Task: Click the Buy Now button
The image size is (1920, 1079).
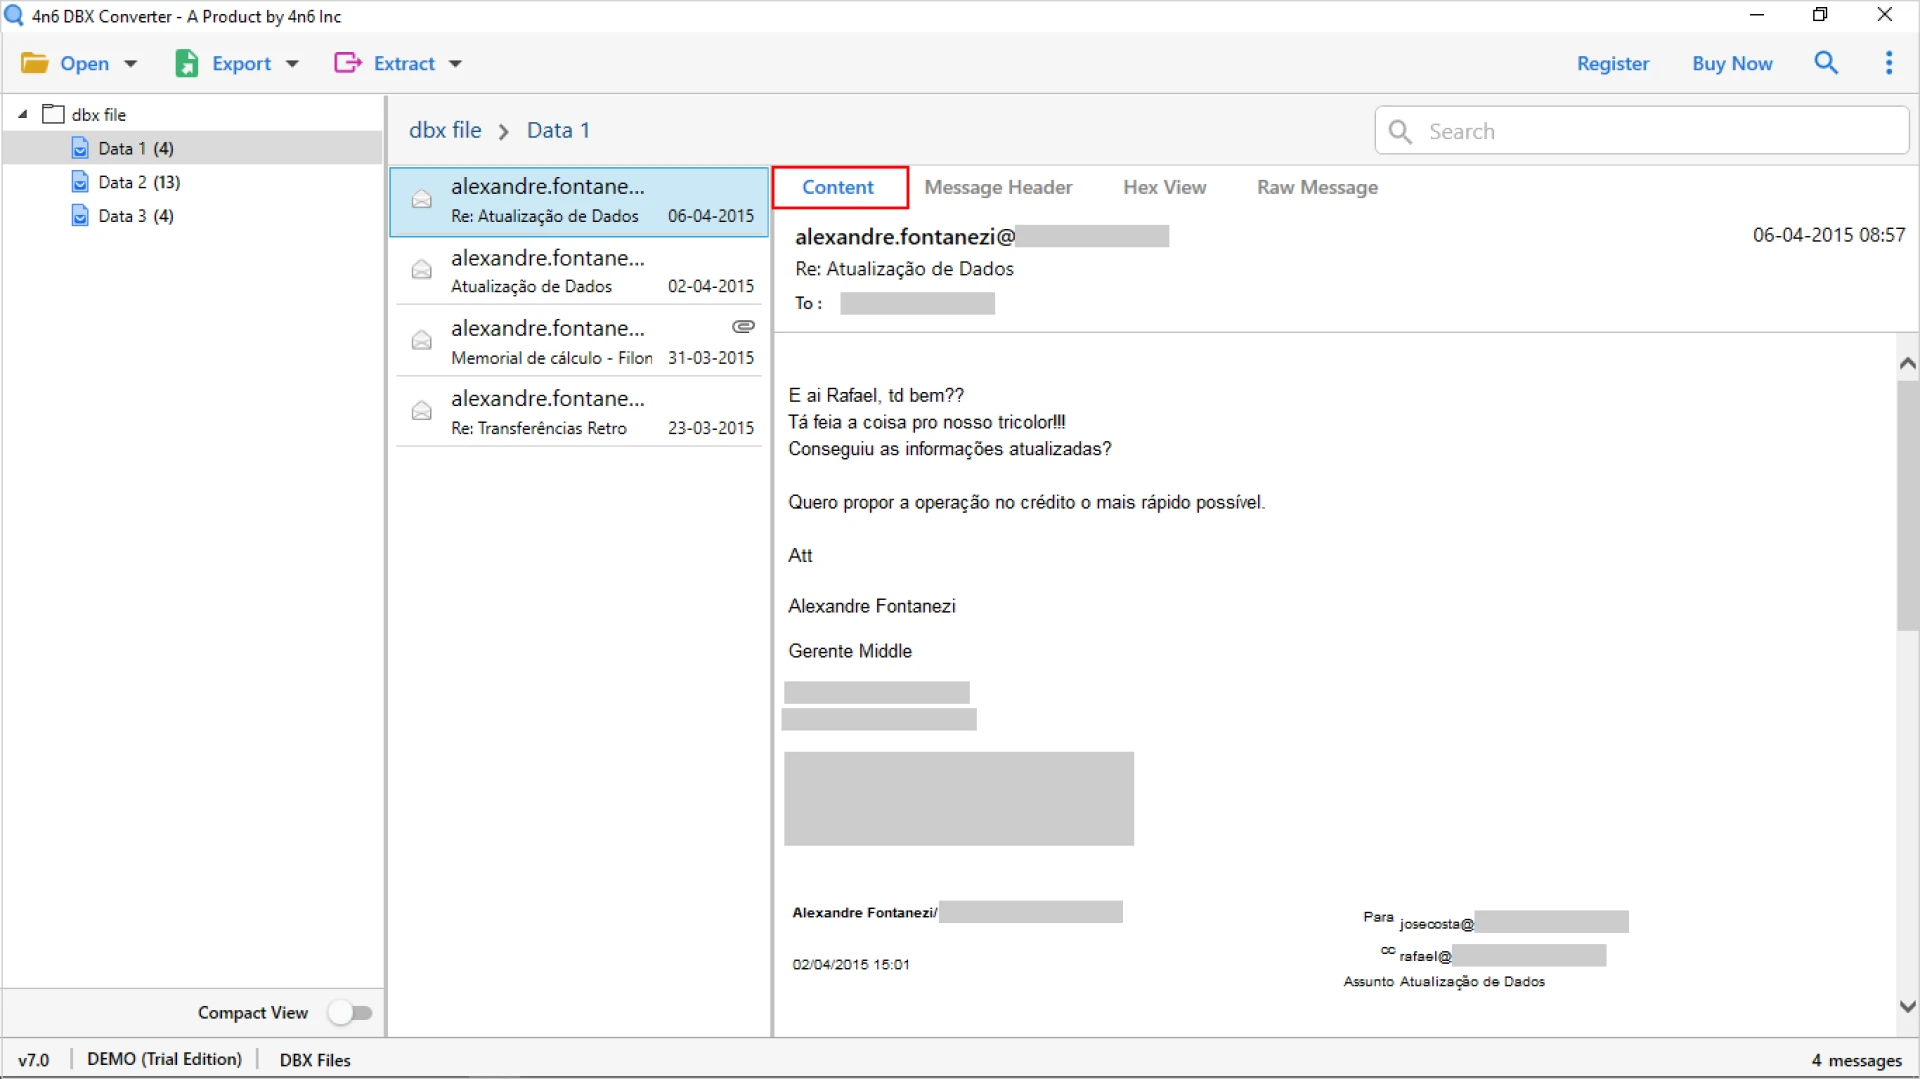Action: click(1732, 63)
